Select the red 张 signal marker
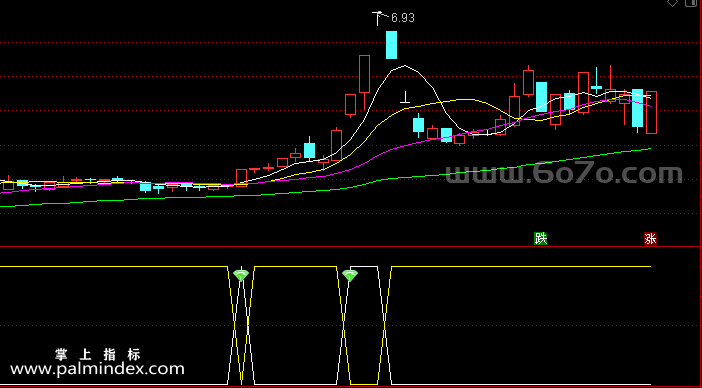 point(650,239)
